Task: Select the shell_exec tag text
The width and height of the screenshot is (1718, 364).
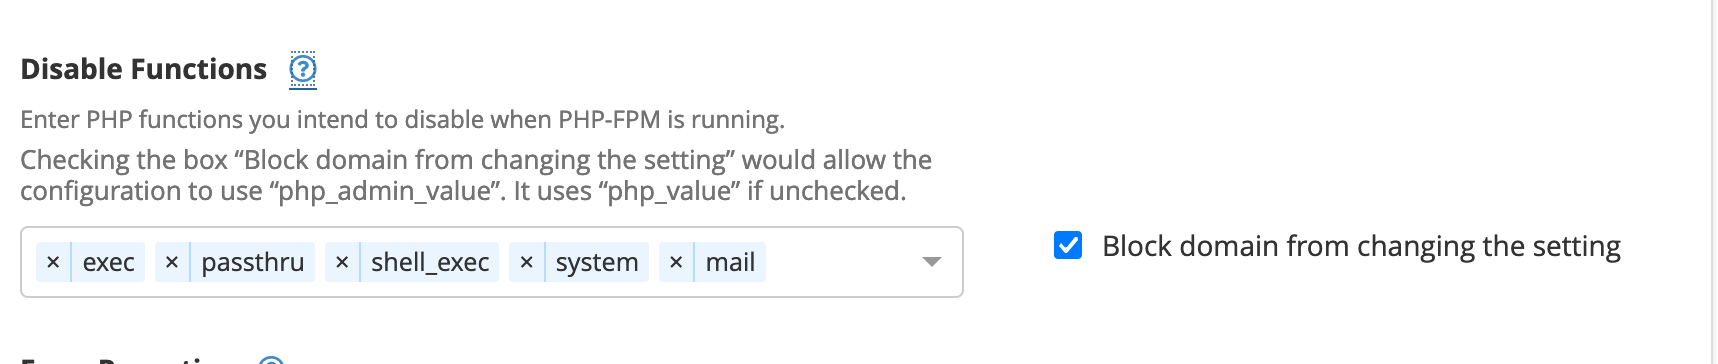Action: 430,262
